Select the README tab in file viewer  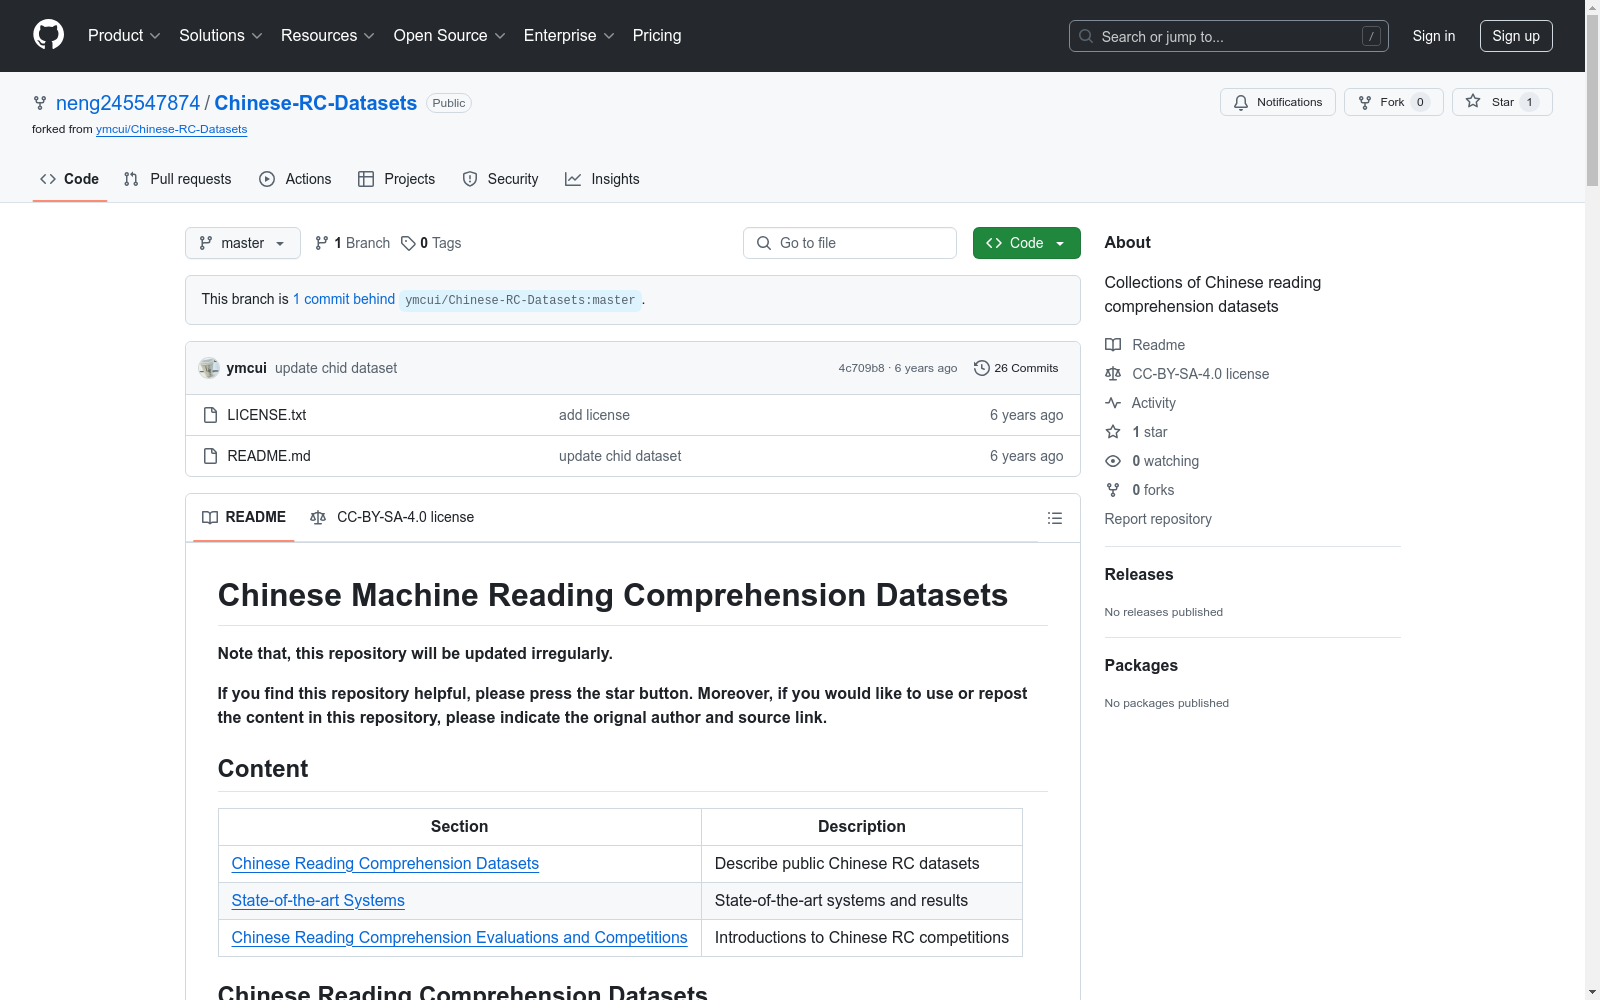tap(244, 517)
